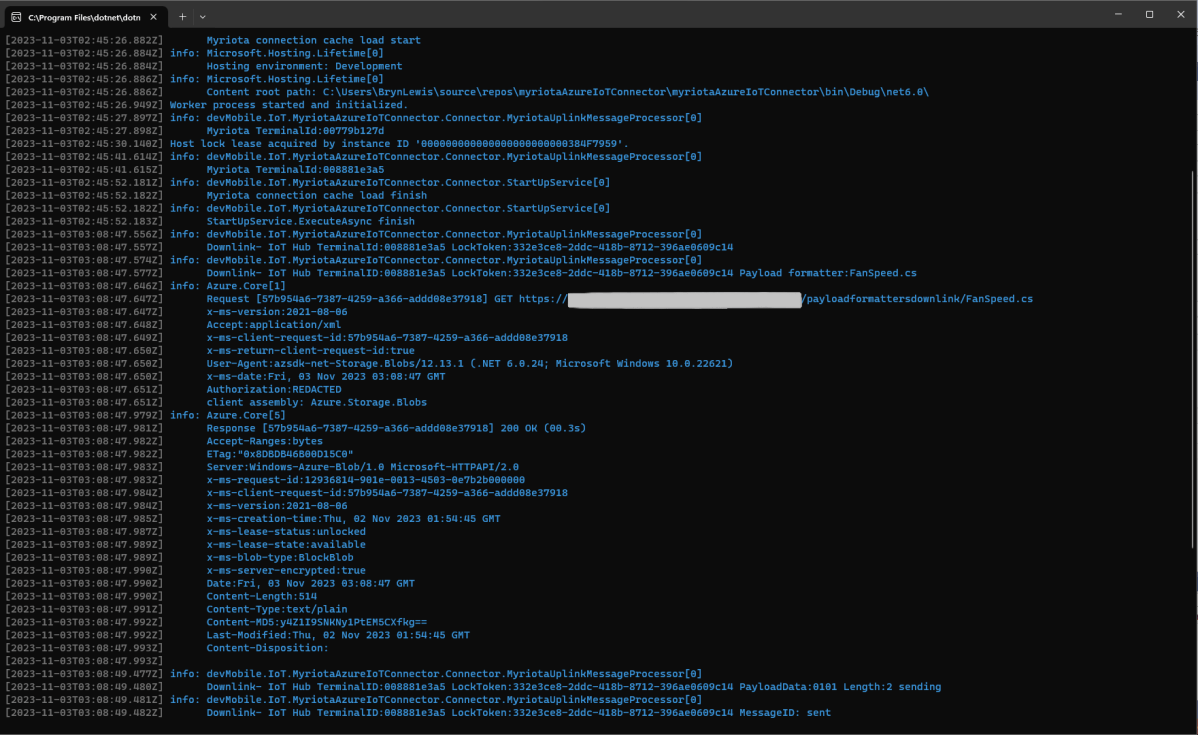
Task: Click the 'Response ... 200 OK (00.3s)' line
Action: point(396,429)
